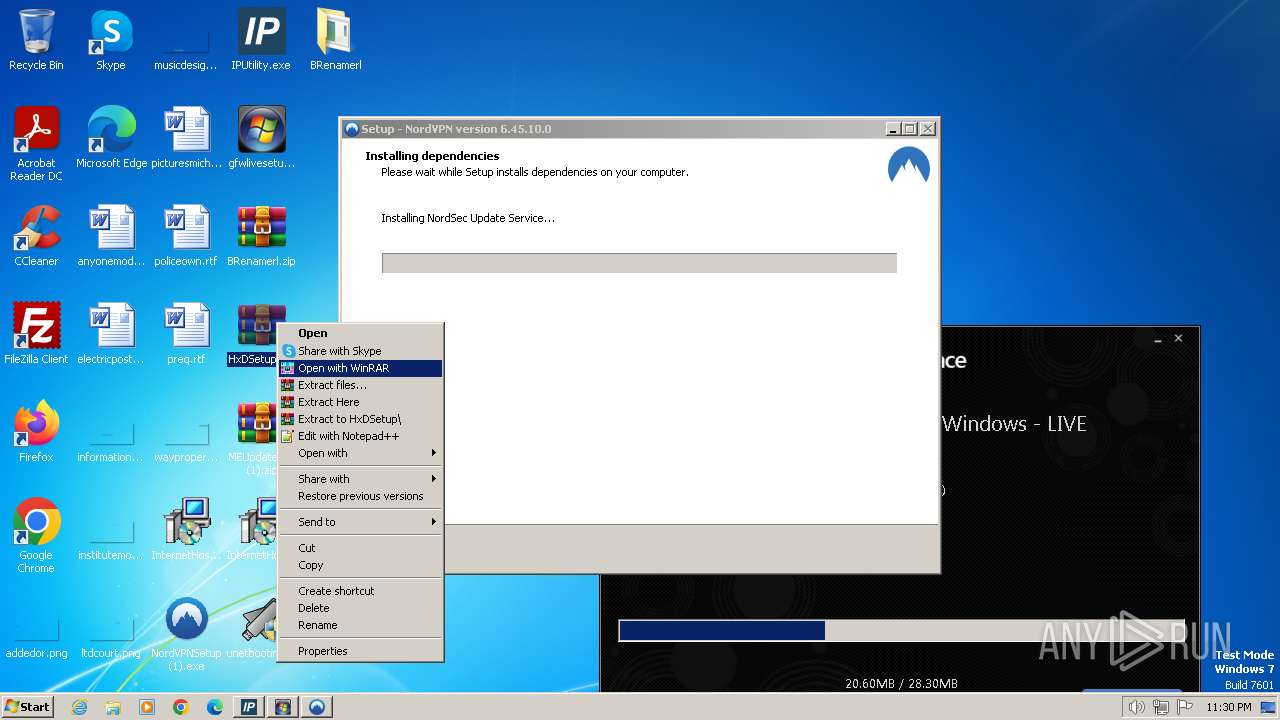Select Cut in the context menu
Image resolution: width=1280 pixels, height=720 pixels.
tap(360, 548)
